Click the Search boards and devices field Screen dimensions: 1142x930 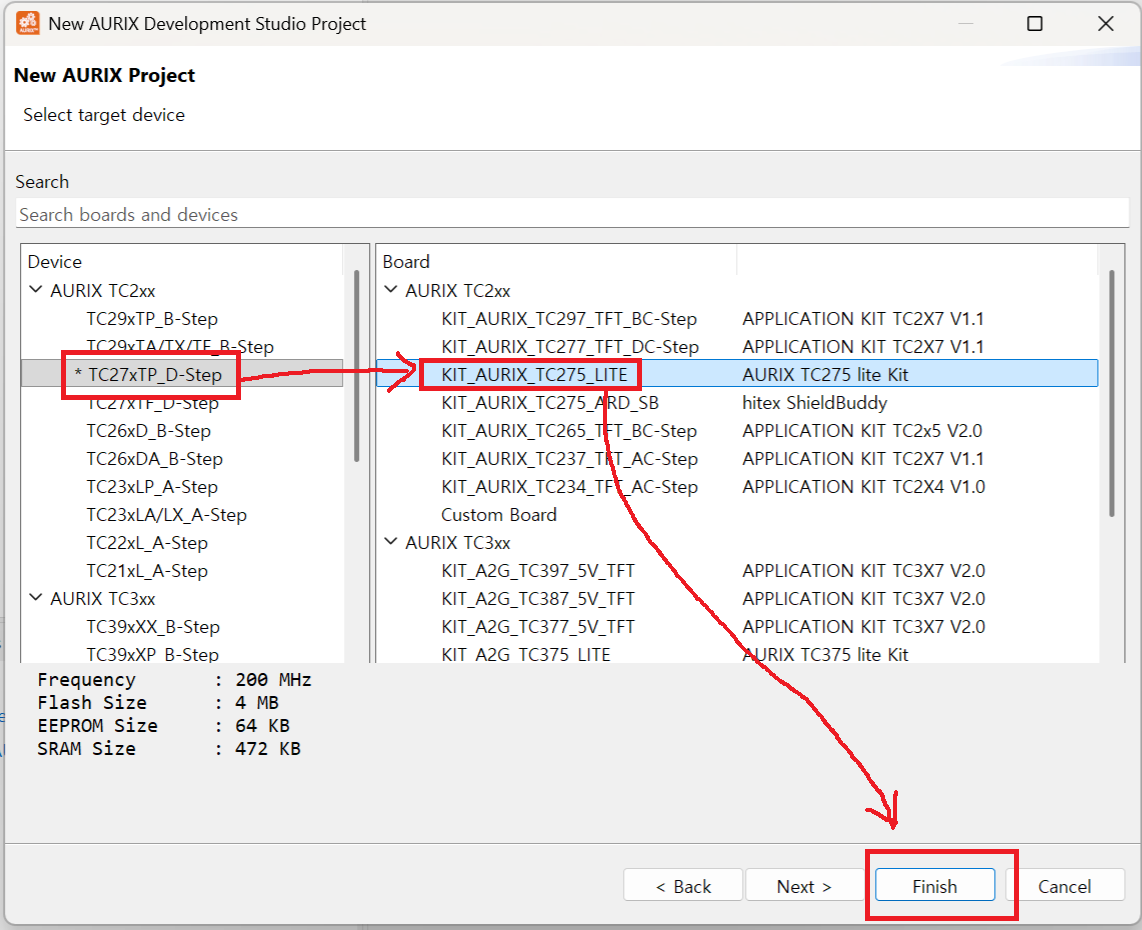[571, 215]
